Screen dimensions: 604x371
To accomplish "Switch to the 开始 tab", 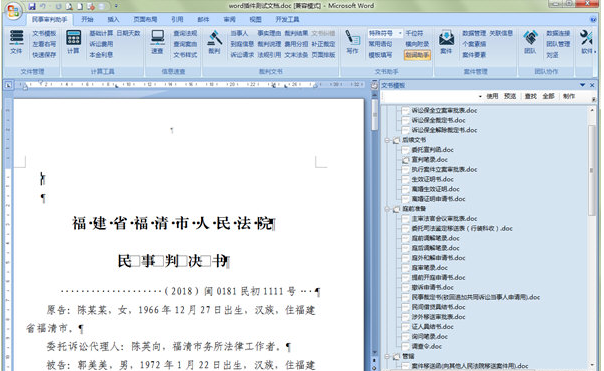I will 87,19.
